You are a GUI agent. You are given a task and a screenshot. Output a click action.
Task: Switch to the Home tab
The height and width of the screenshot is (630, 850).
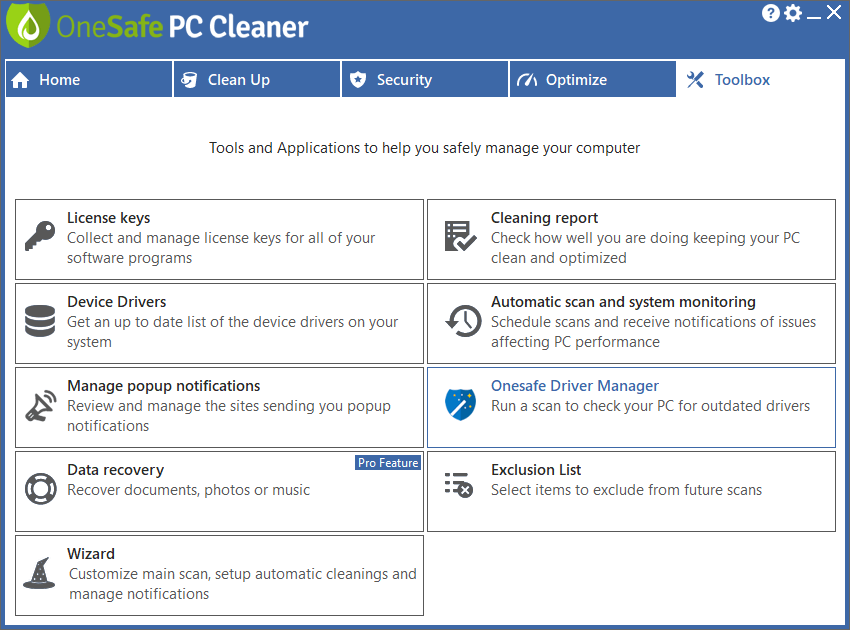89,79
